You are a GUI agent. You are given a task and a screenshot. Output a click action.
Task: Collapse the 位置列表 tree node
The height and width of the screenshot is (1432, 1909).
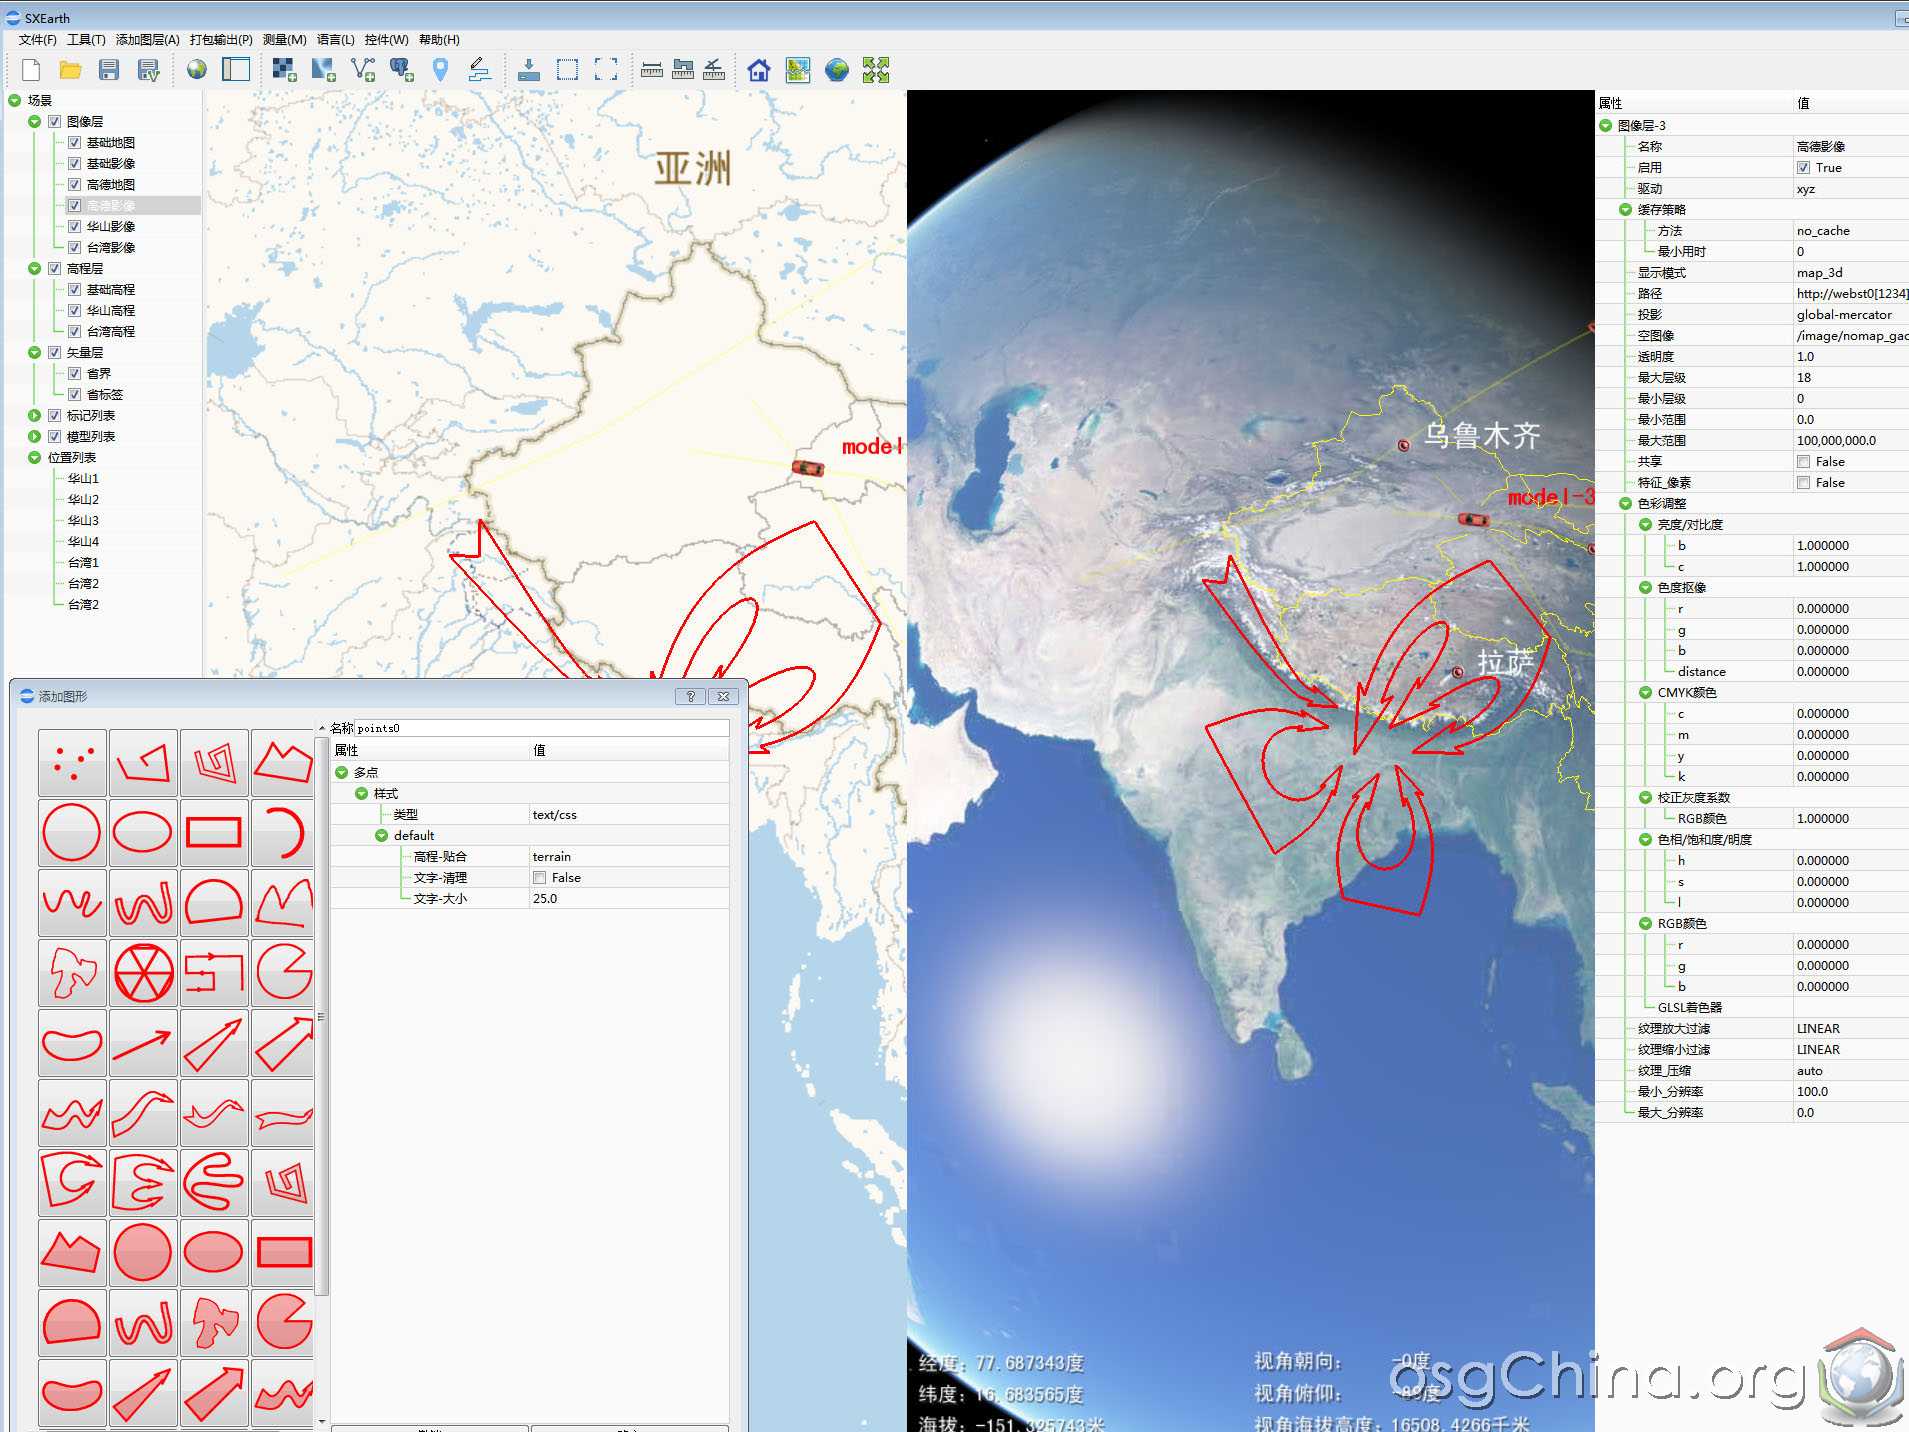point(35,458)
